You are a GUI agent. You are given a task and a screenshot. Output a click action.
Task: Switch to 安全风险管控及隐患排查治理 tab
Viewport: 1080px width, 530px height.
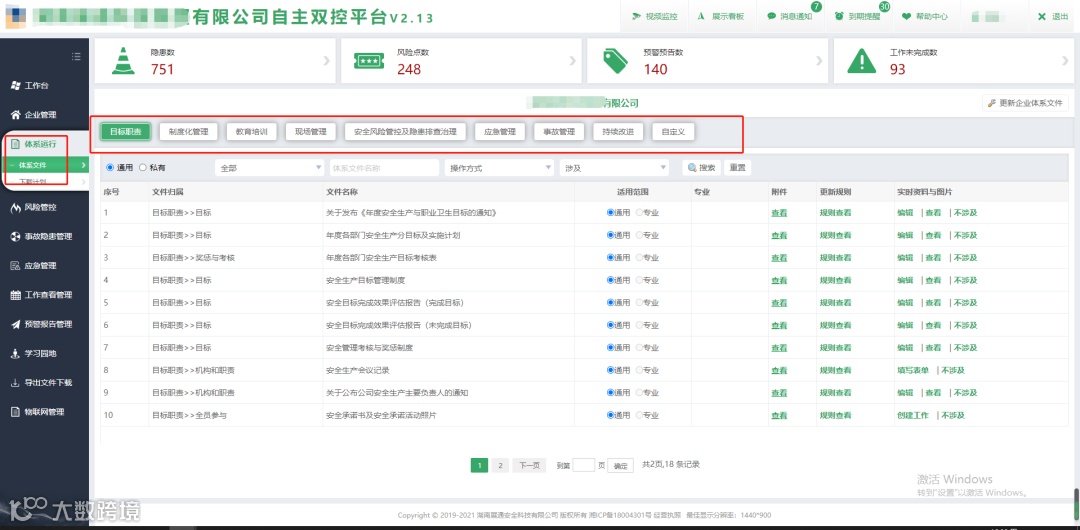click(406, 132)
